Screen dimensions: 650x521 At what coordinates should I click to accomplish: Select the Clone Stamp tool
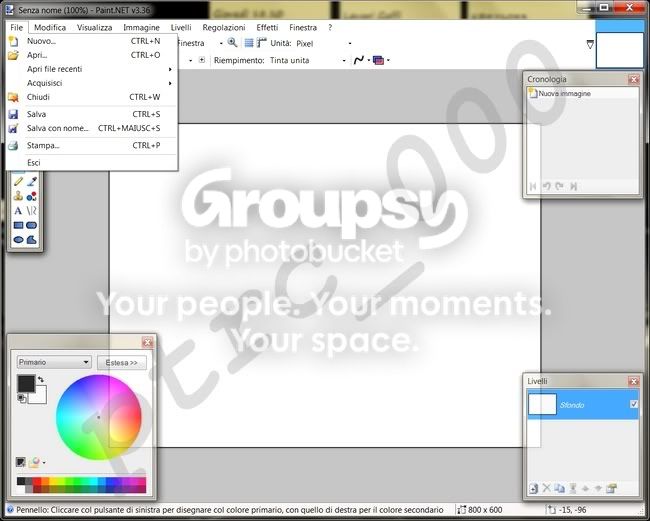tap(18, 196)
